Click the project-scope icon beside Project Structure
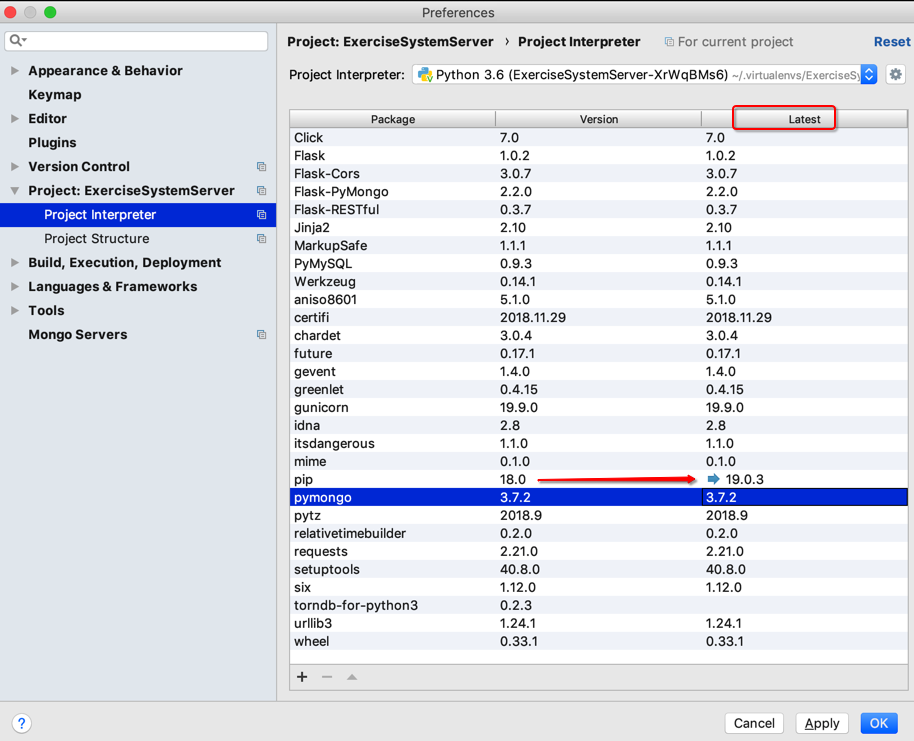914x741 pixels. click(262, 238)
